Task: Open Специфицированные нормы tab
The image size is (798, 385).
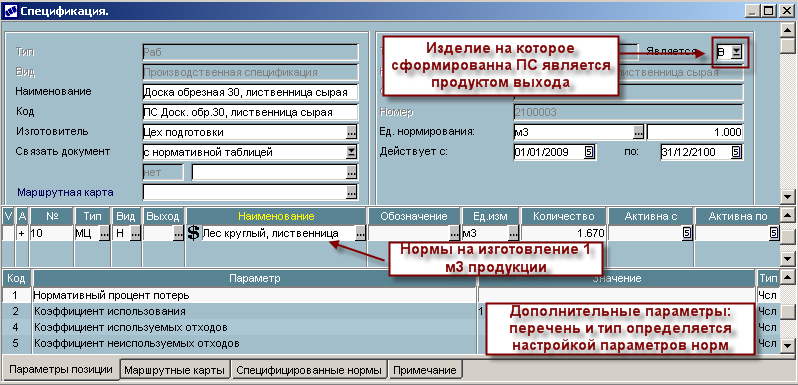Action: (x=309, y=370)
